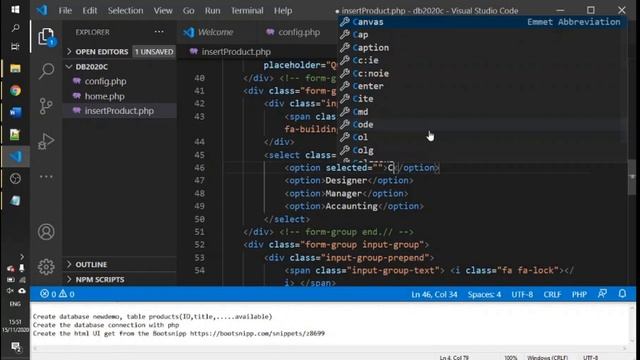This screenshot has height=360, width=640.
Task: Choose the Colg suggestion
Action: pos(482,150)
